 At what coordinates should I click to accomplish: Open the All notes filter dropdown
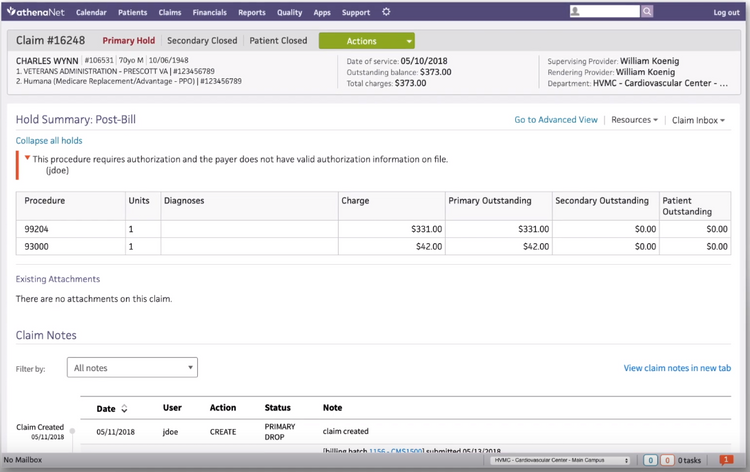[132, 368]
